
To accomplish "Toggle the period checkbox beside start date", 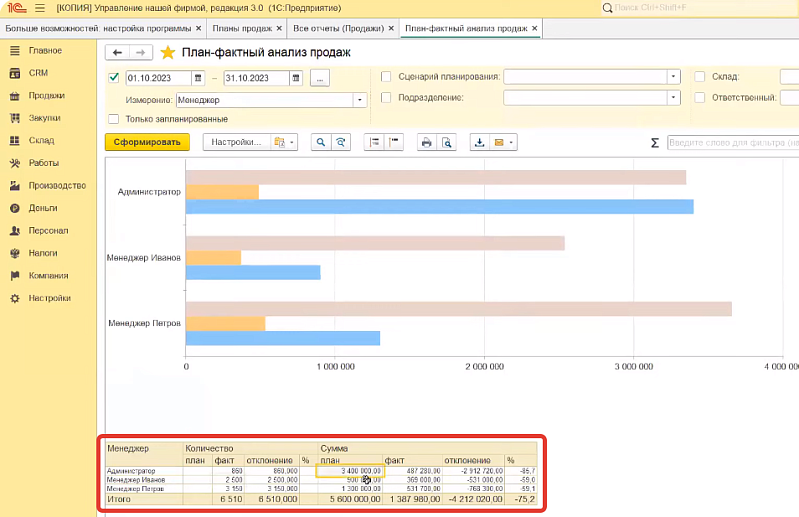I will (x=114, y=77).
